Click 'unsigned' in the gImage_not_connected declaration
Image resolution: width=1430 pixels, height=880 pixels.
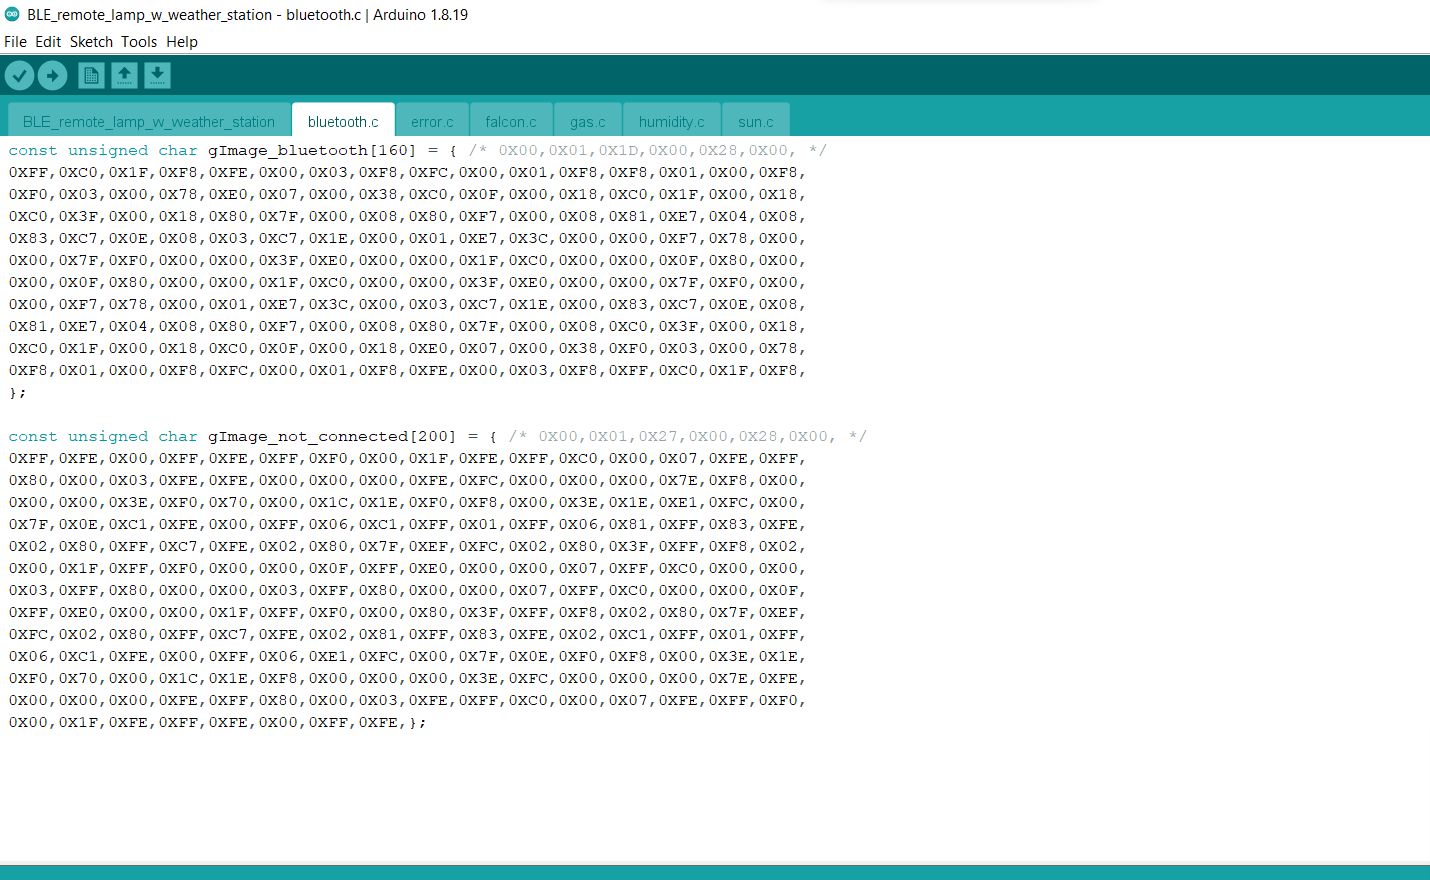point(108,436)
